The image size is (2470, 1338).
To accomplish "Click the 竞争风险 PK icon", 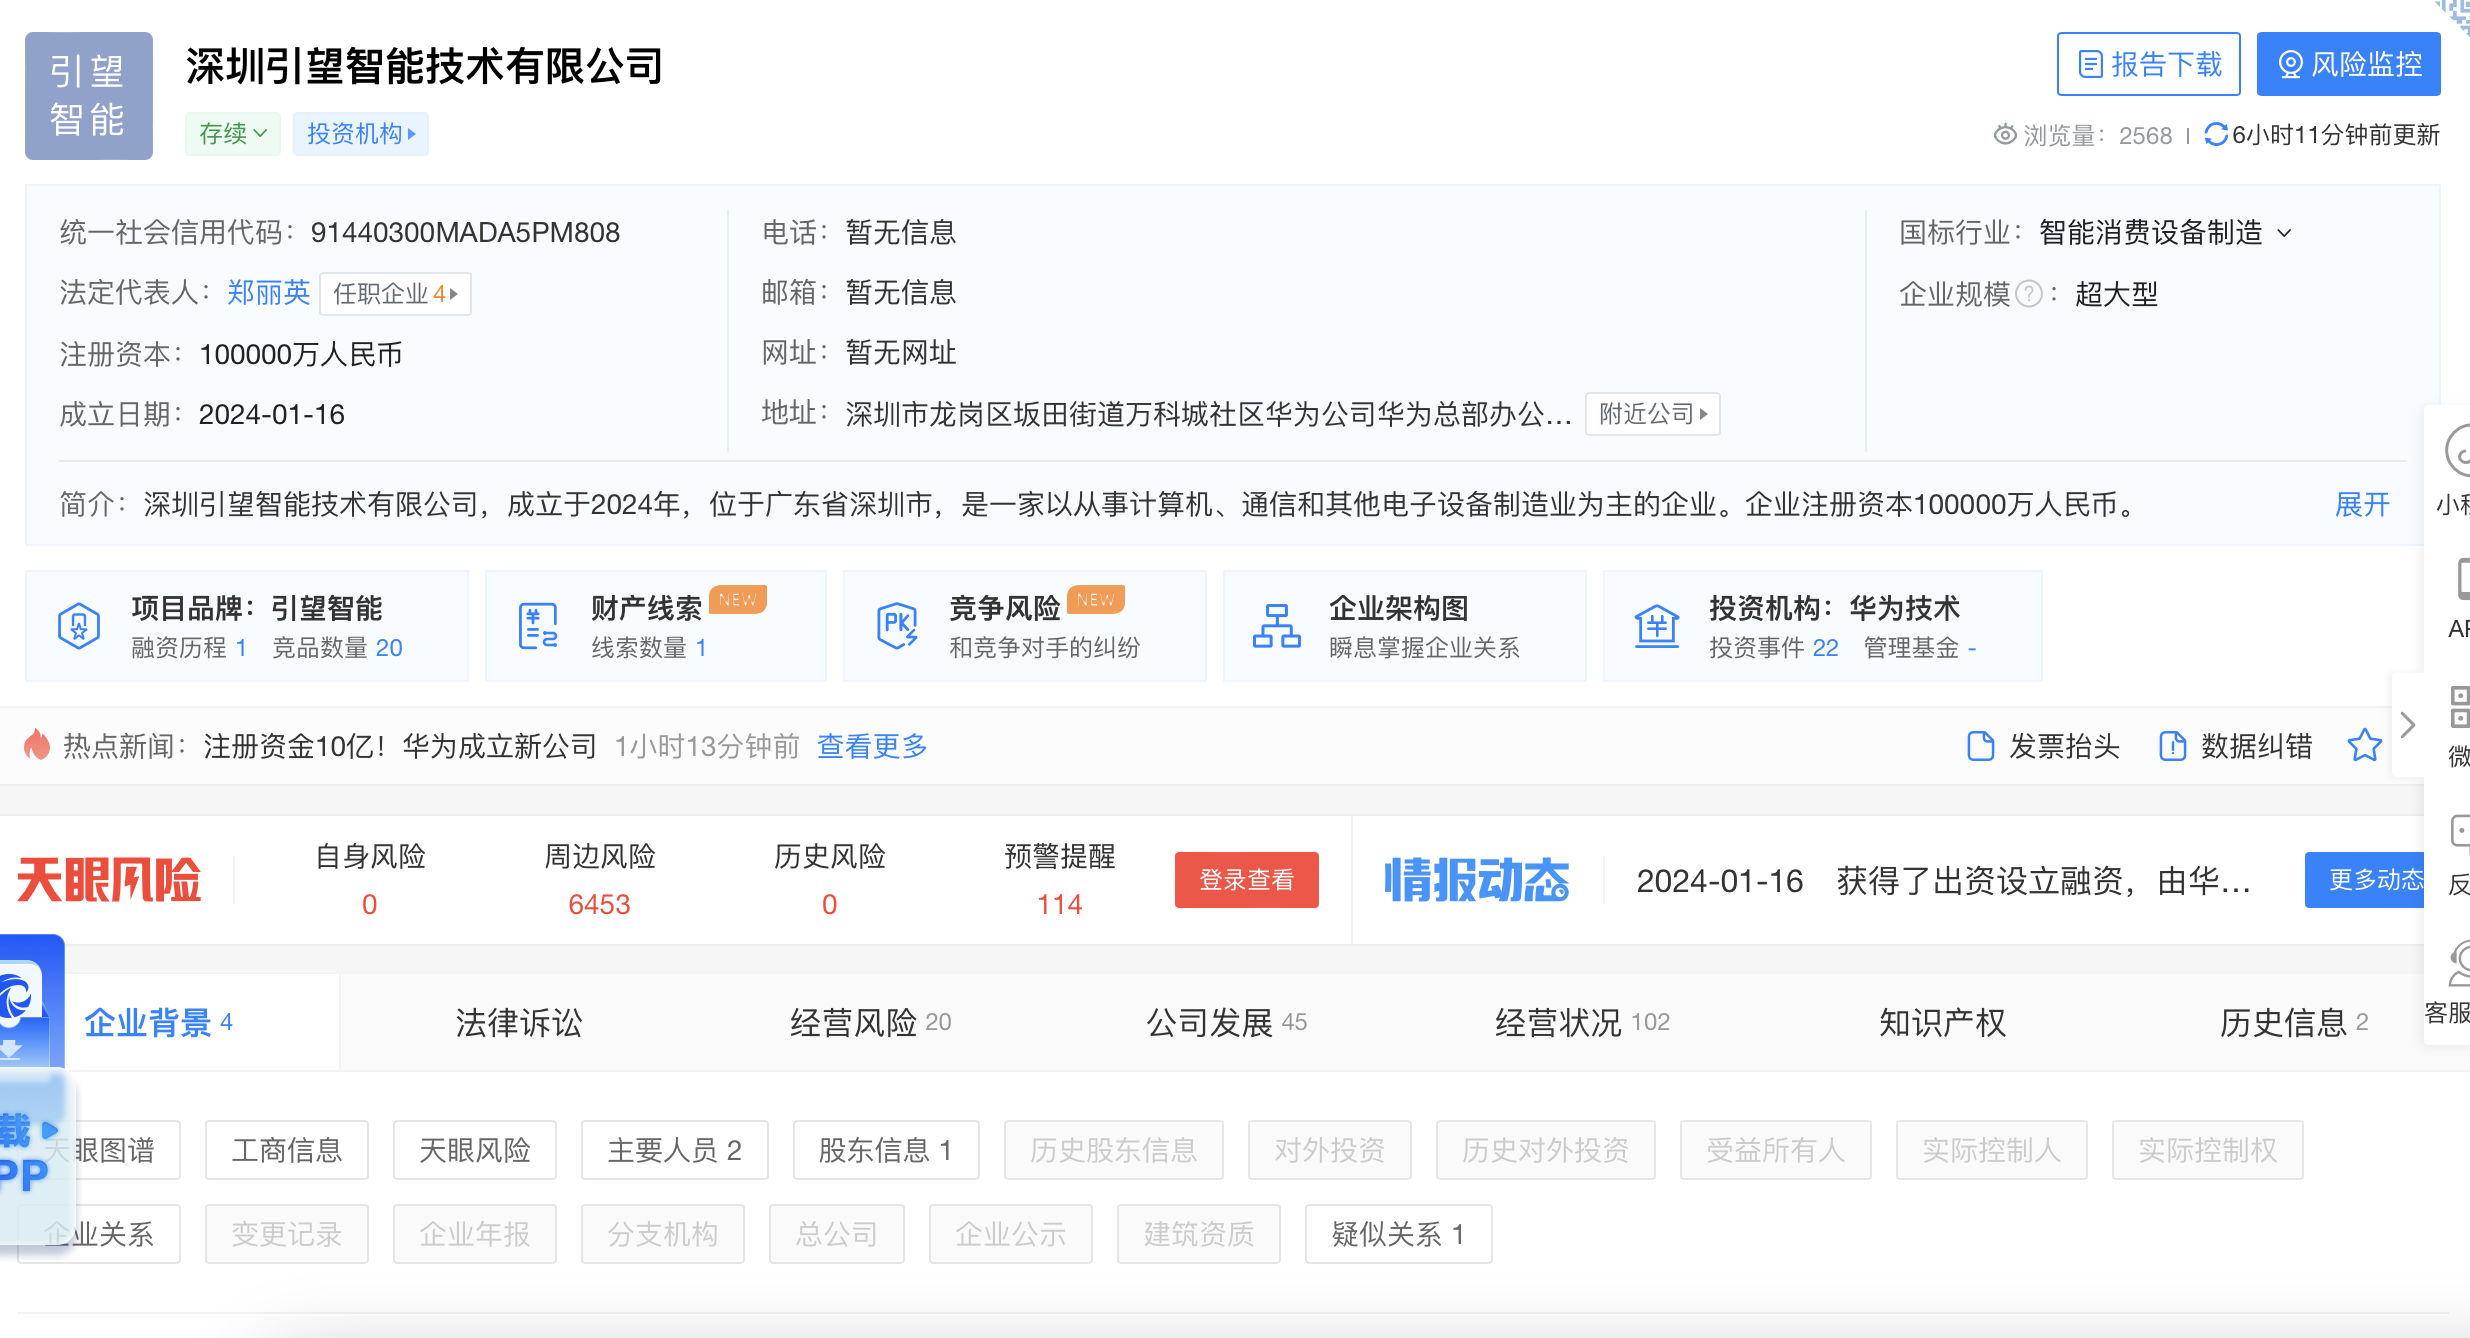I will pyautogui.click(x=897, y=627).
